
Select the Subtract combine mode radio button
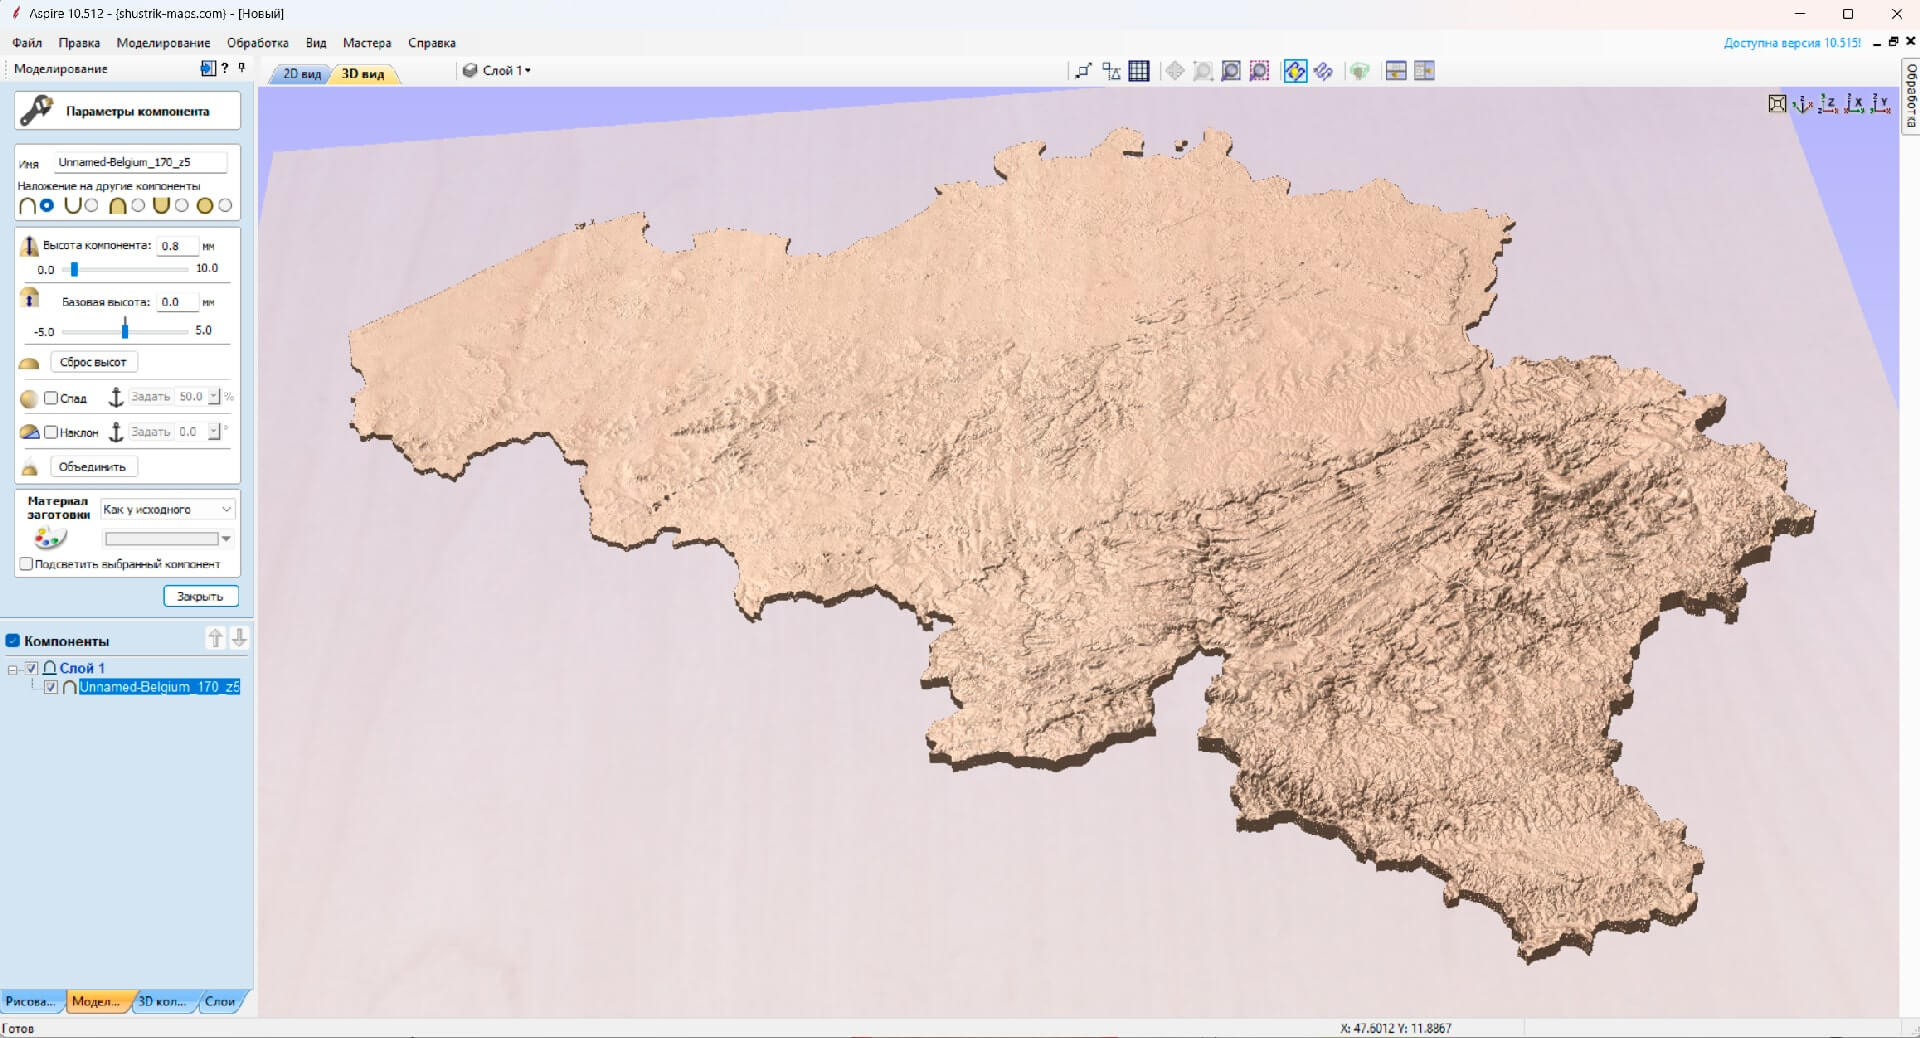click(92, 205)
